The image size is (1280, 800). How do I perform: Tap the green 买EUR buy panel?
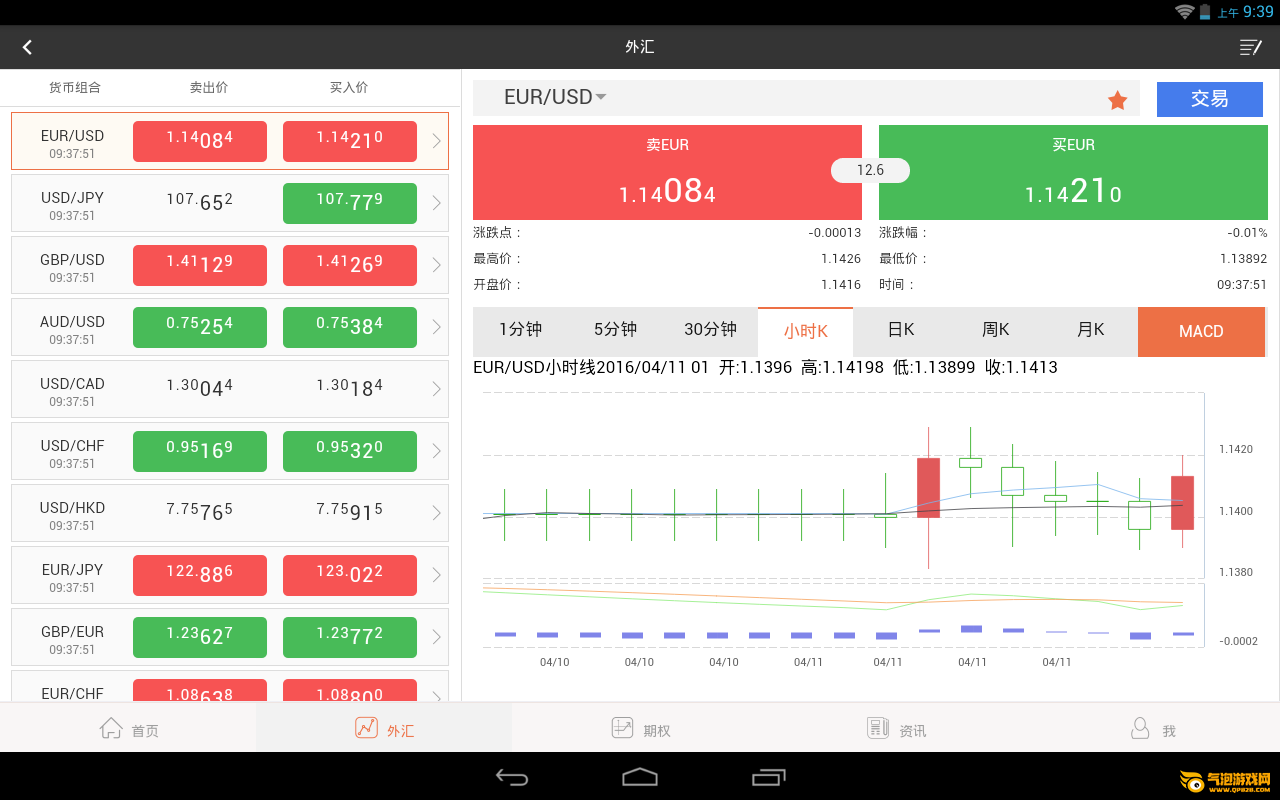coord(1073,172)
